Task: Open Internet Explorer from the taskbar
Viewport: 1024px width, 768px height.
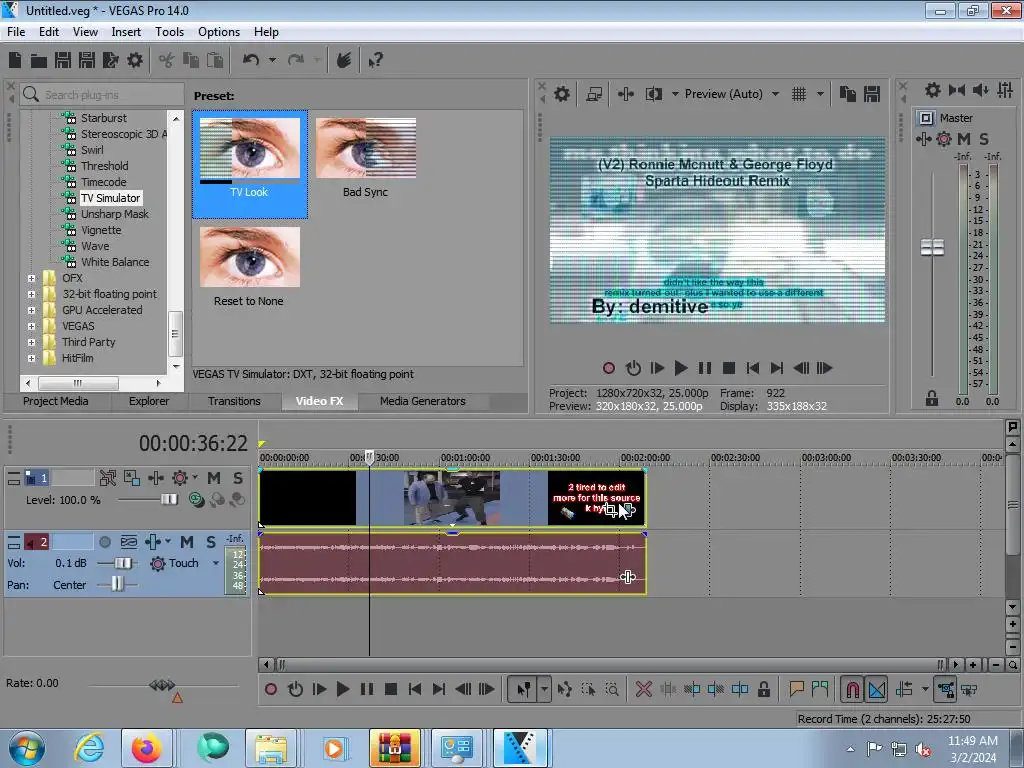Action: point(89,748)
